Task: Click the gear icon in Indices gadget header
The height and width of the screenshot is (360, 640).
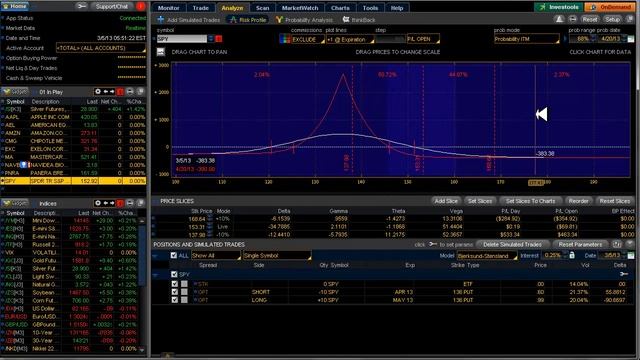Action: point(98,203)
